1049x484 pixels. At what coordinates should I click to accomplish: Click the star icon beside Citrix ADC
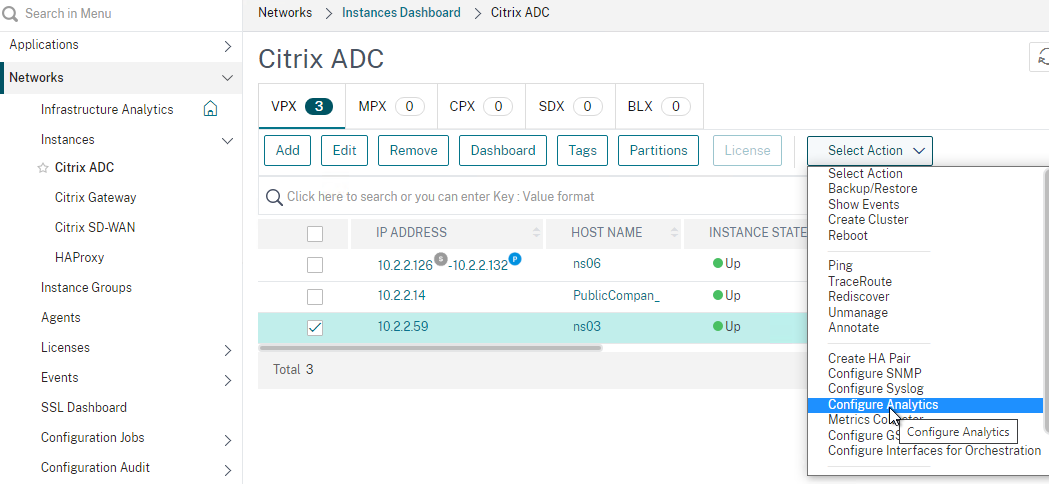coord(43,168)
